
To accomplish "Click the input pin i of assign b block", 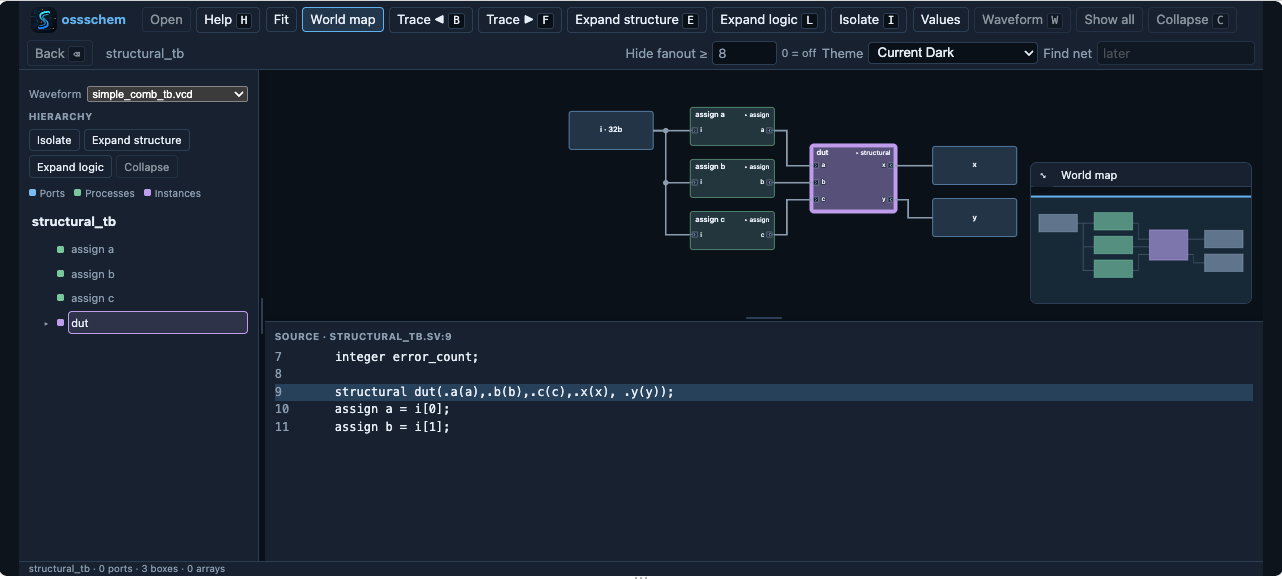I will click(695, 182).
